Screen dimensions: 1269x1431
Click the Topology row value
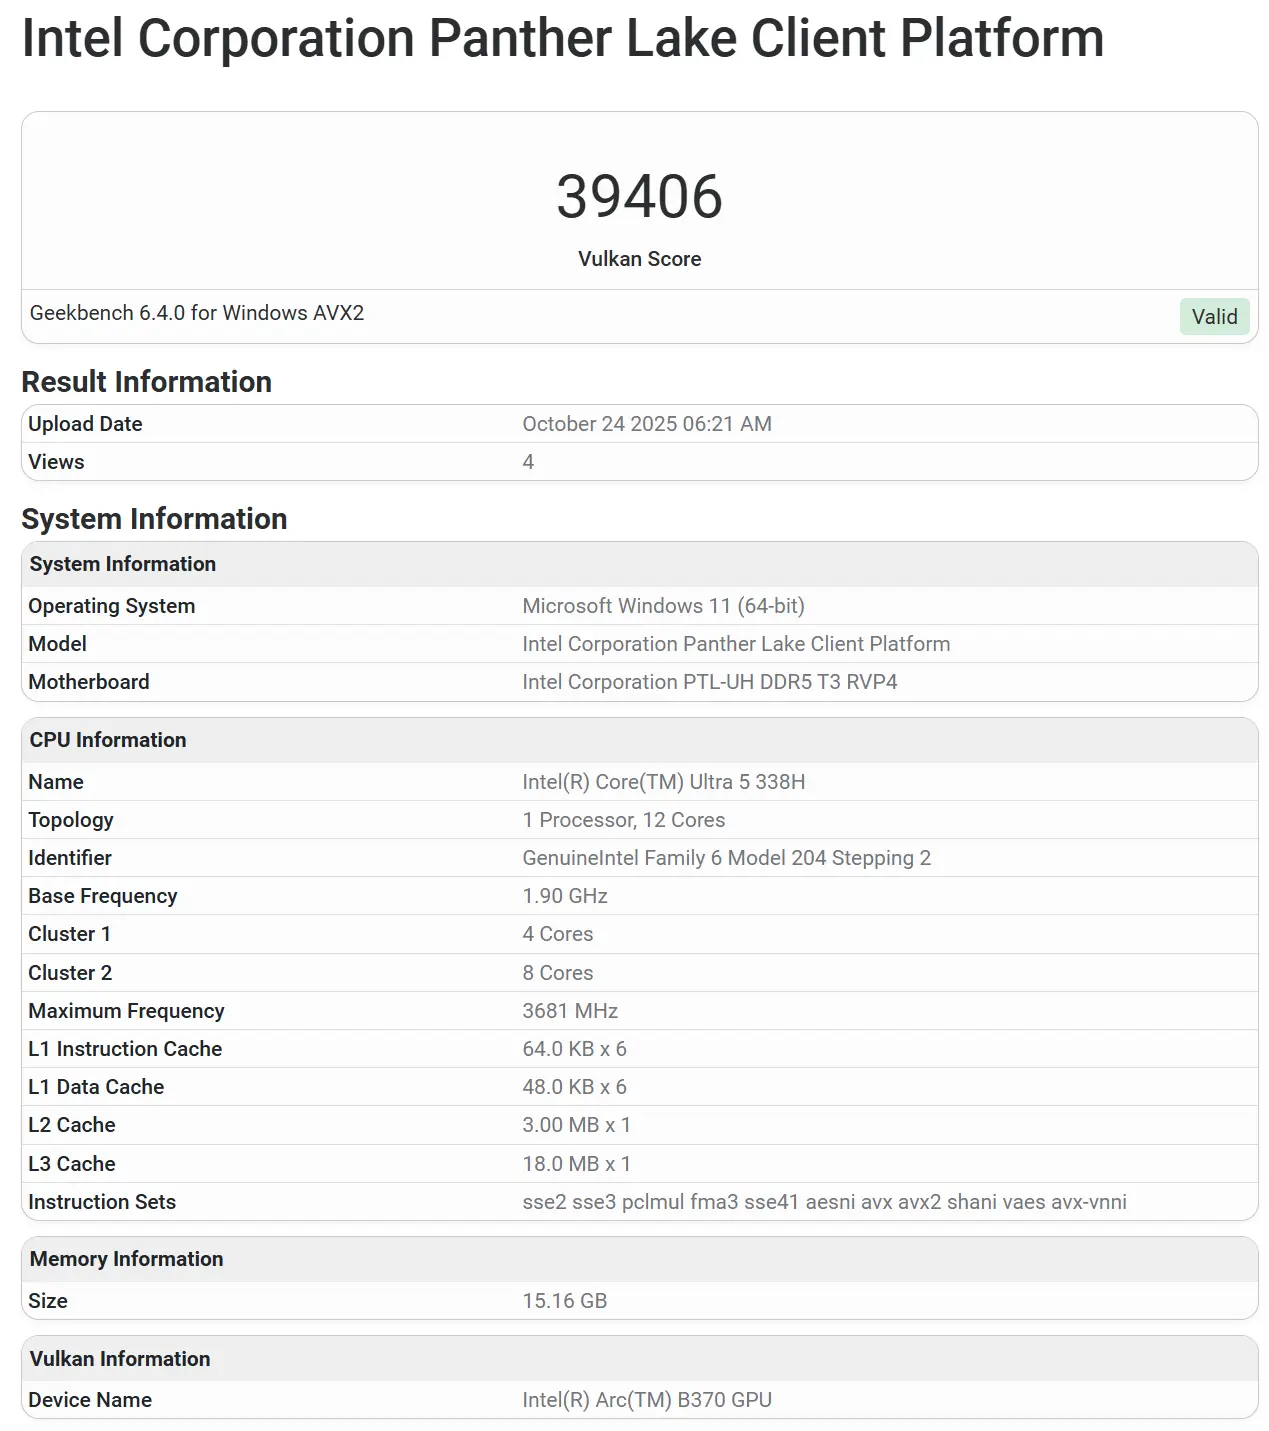tap(623, 820)
